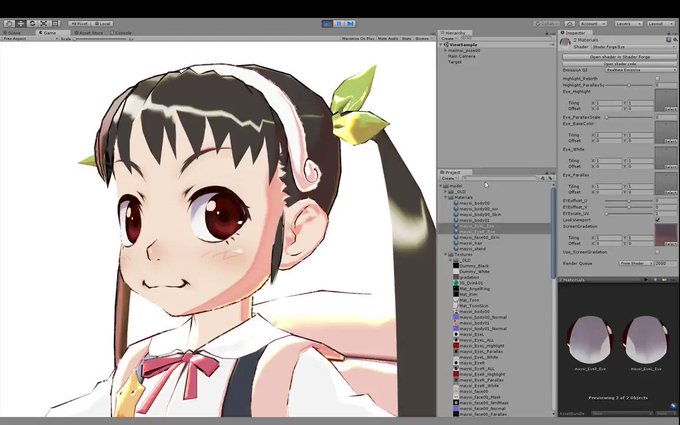This screenshot has width=680, height=425.
Task: Toggle the Pivot/Center handle position button
Action: pyautogui.click(x=79, y=23)
